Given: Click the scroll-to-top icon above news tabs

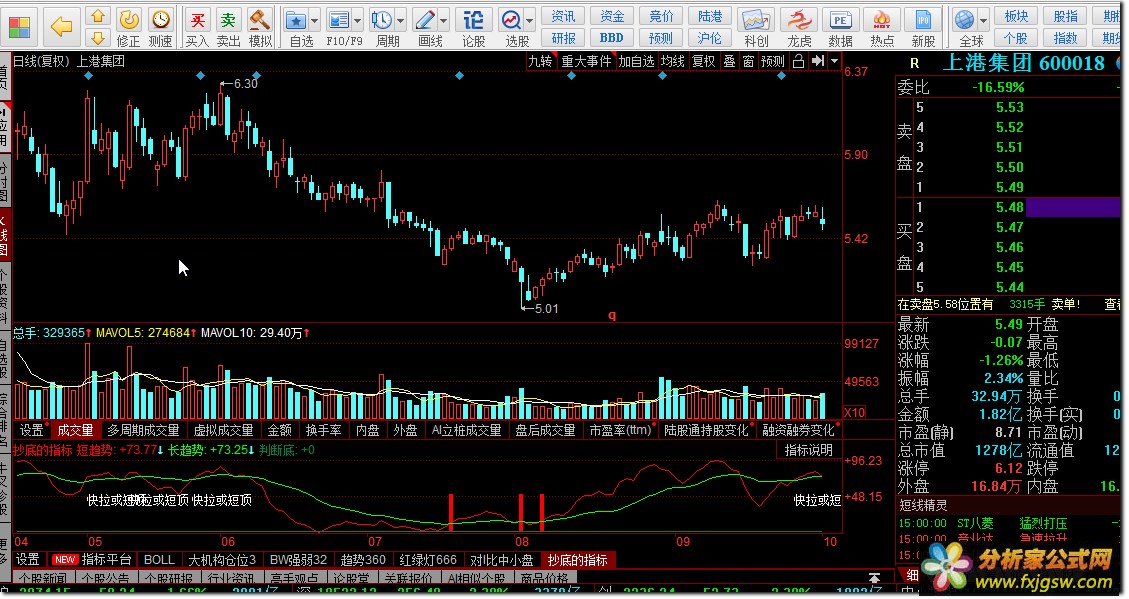Looking at the screenshot, I should (x=874, y=578).
